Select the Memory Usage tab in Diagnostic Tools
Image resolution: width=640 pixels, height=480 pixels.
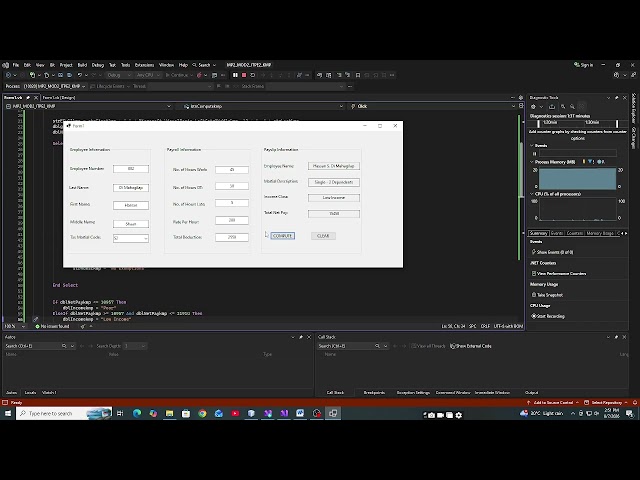pos(600,233)
